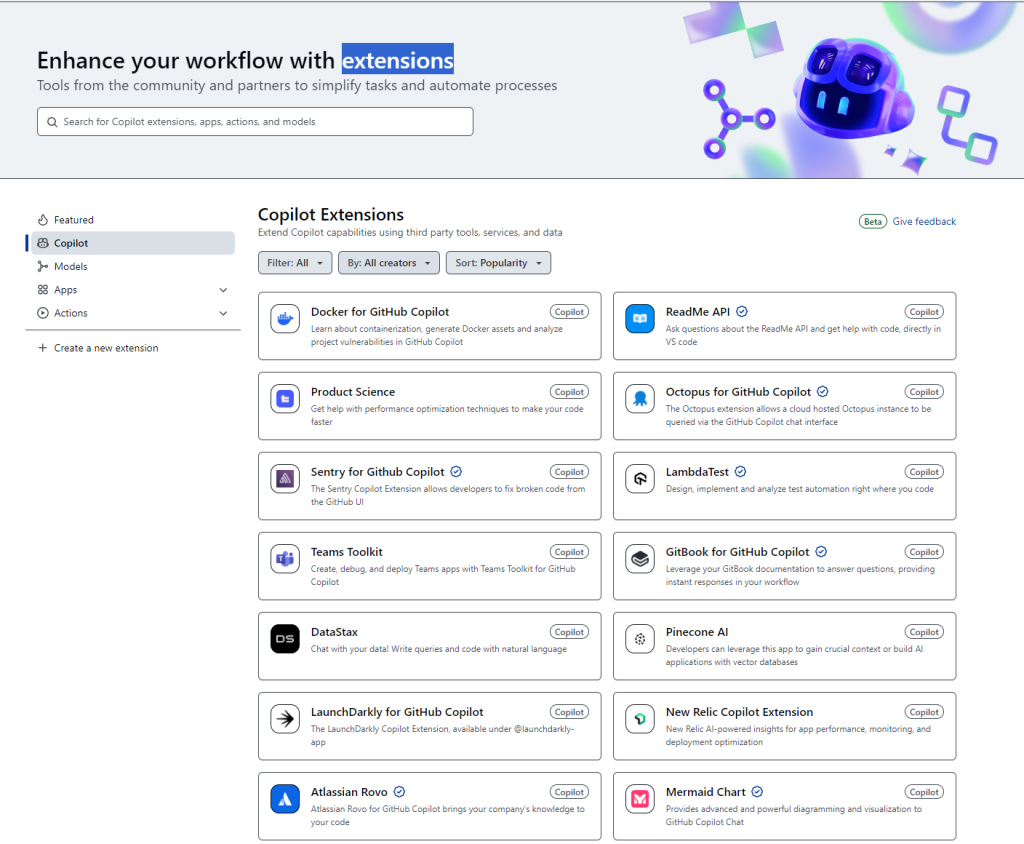The image size is (1024, 844).
Task: Open the Sort: Popularity dropdown
Action: 498,263
